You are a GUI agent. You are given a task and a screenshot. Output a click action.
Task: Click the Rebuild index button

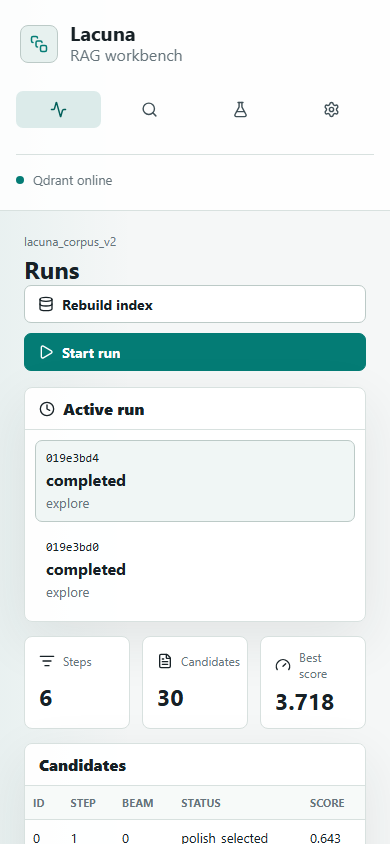tap(195, 304)
